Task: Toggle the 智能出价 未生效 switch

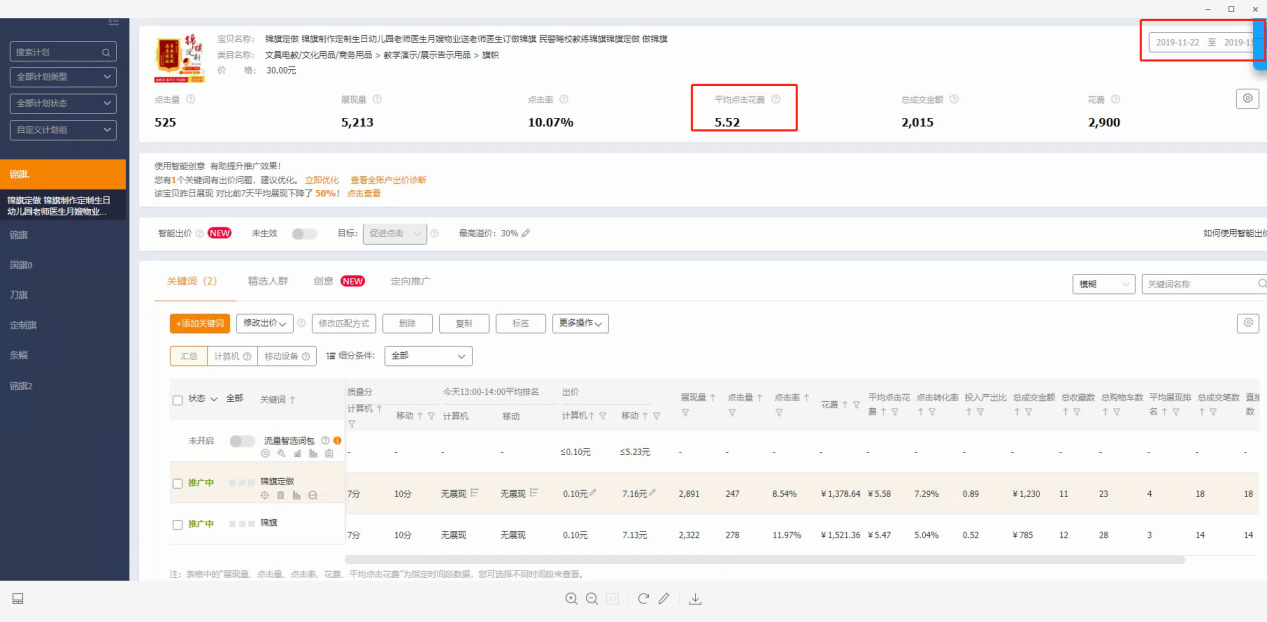Action: [304, 233]
